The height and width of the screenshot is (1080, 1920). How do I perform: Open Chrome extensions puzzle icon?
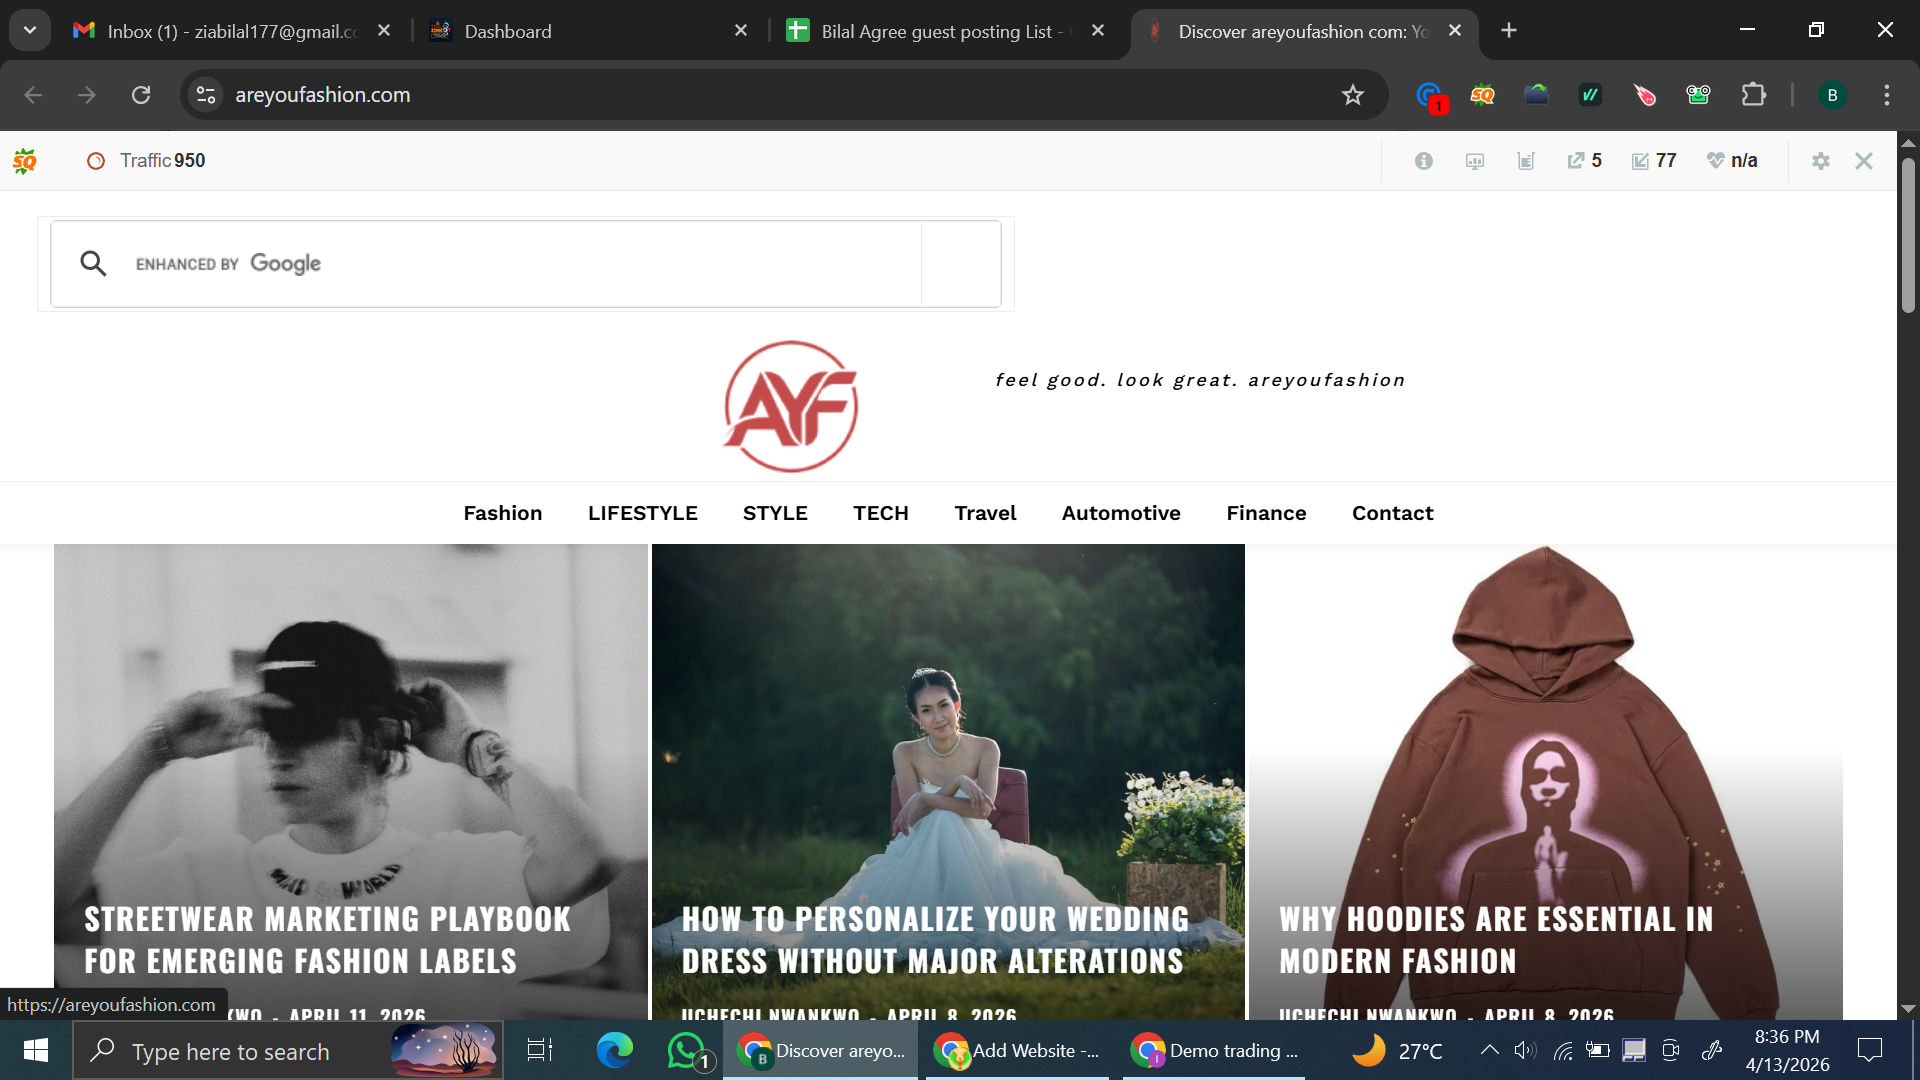pos(1753,95)
